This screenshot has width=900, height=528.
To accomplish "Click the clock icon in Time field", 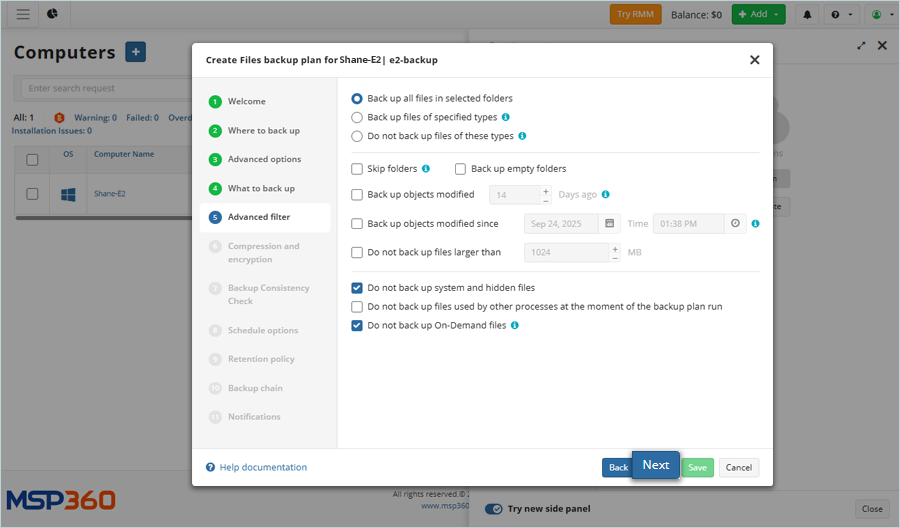I will pyautogui.click(x=735, y=224).
